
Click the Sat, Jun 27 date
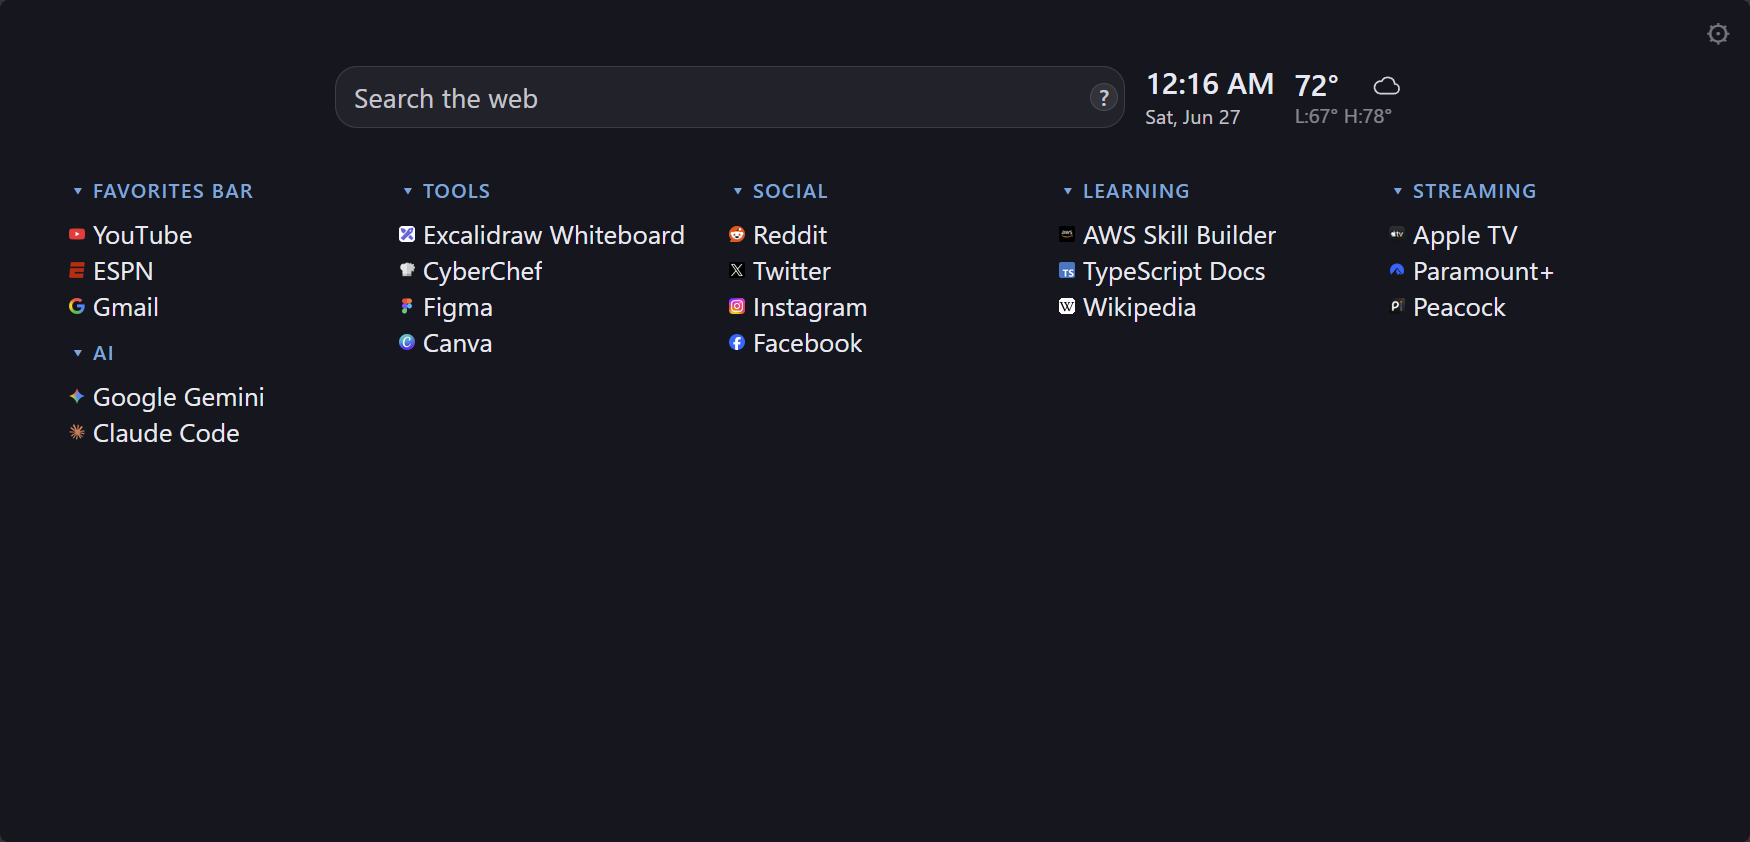pyautogui.click(x=1193, y=117)
